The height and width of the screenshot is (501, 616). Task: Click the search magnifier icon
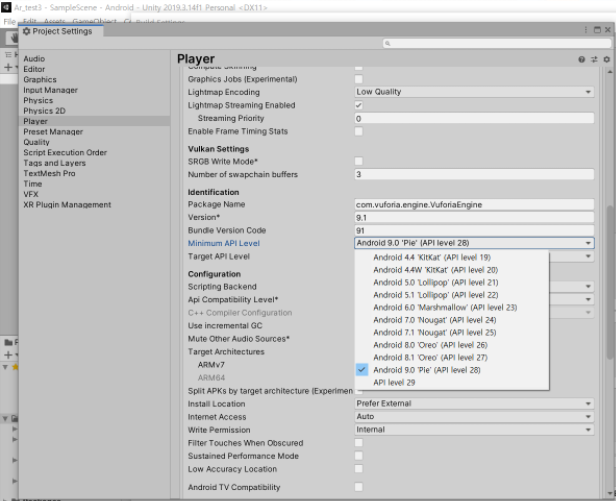(387, 43)
